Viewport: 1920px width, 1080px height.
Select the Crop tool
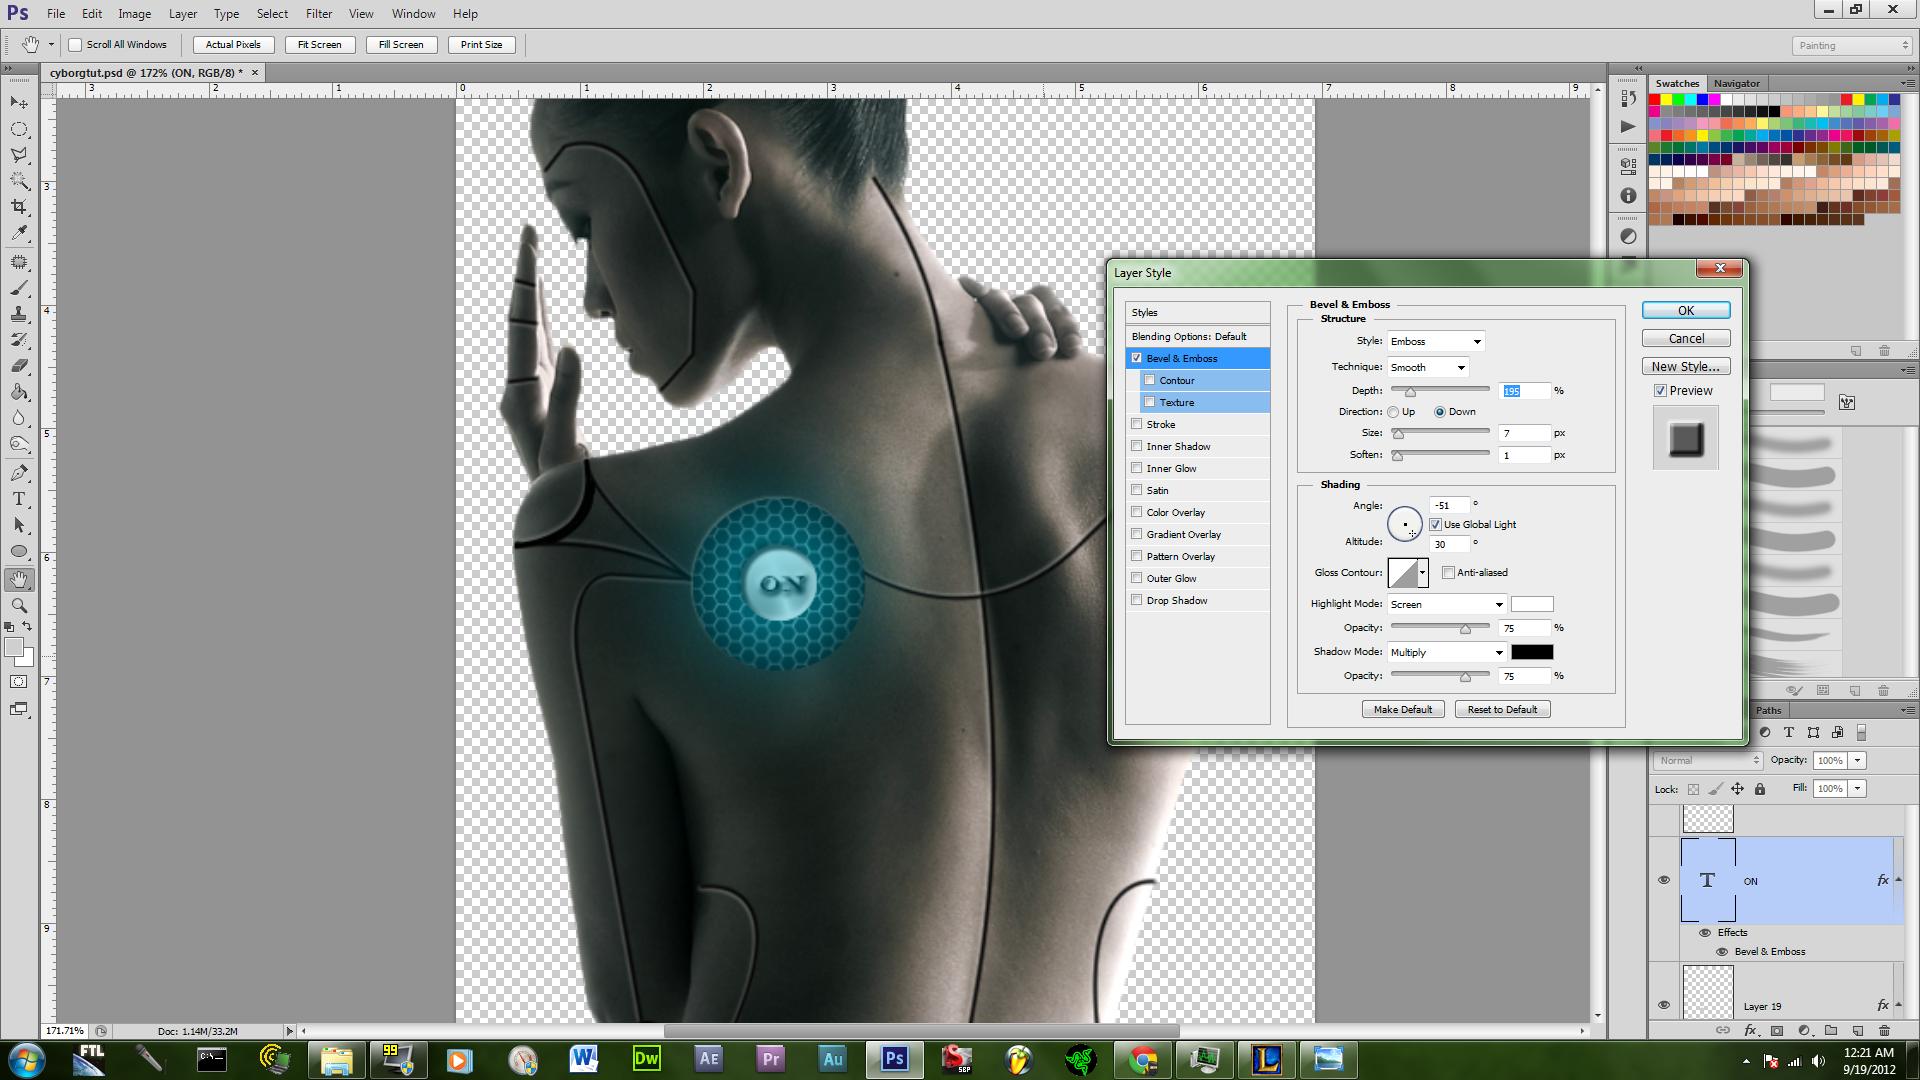pyautogui.click(x=19, y=207)
